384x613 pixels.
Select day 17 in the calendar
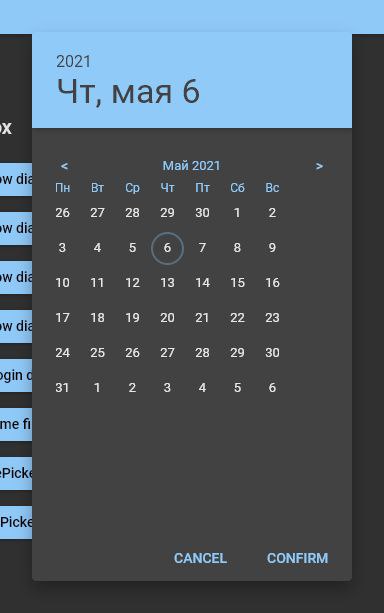(x=63, y=318)
